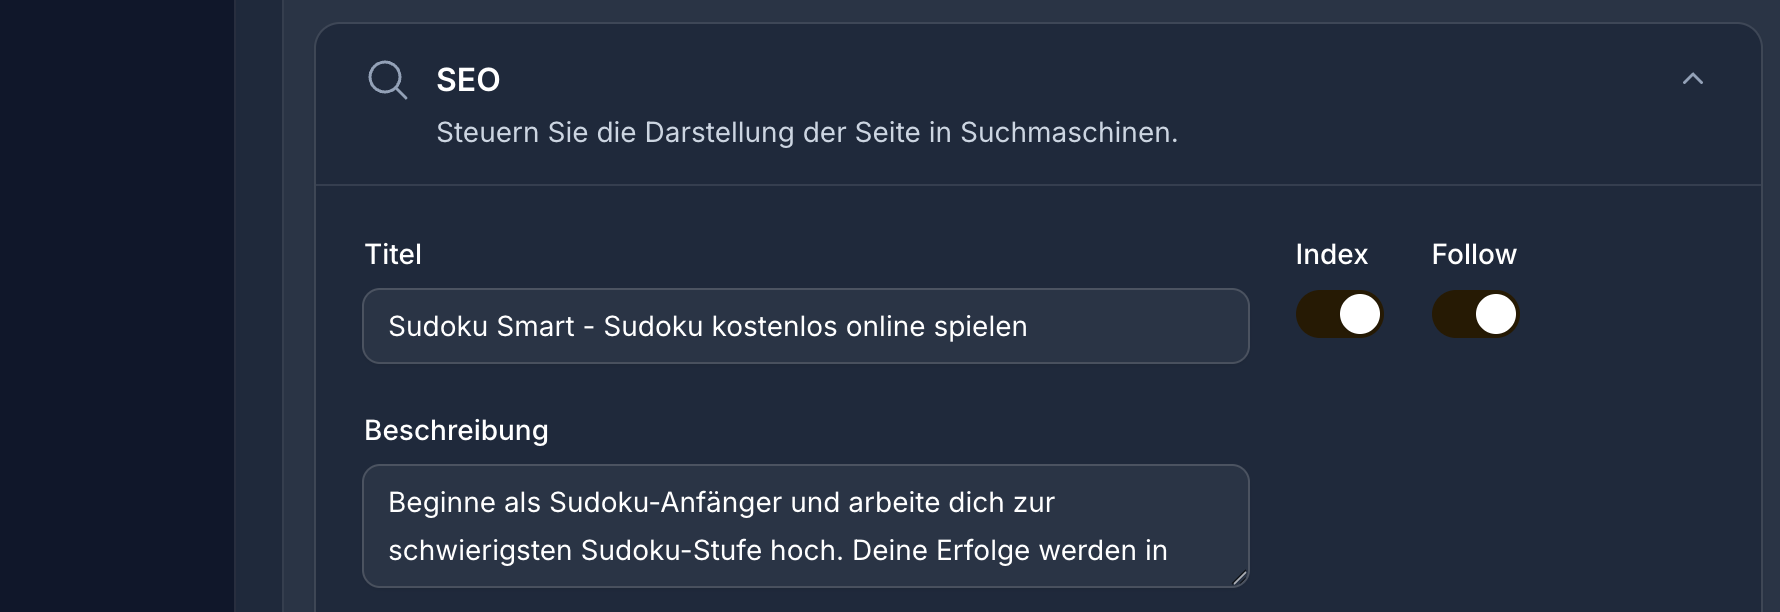Viewport: 1780px width, 612px height.
Task: Click the magnifying glass icon beside SEO
Action: pos(389,80)
